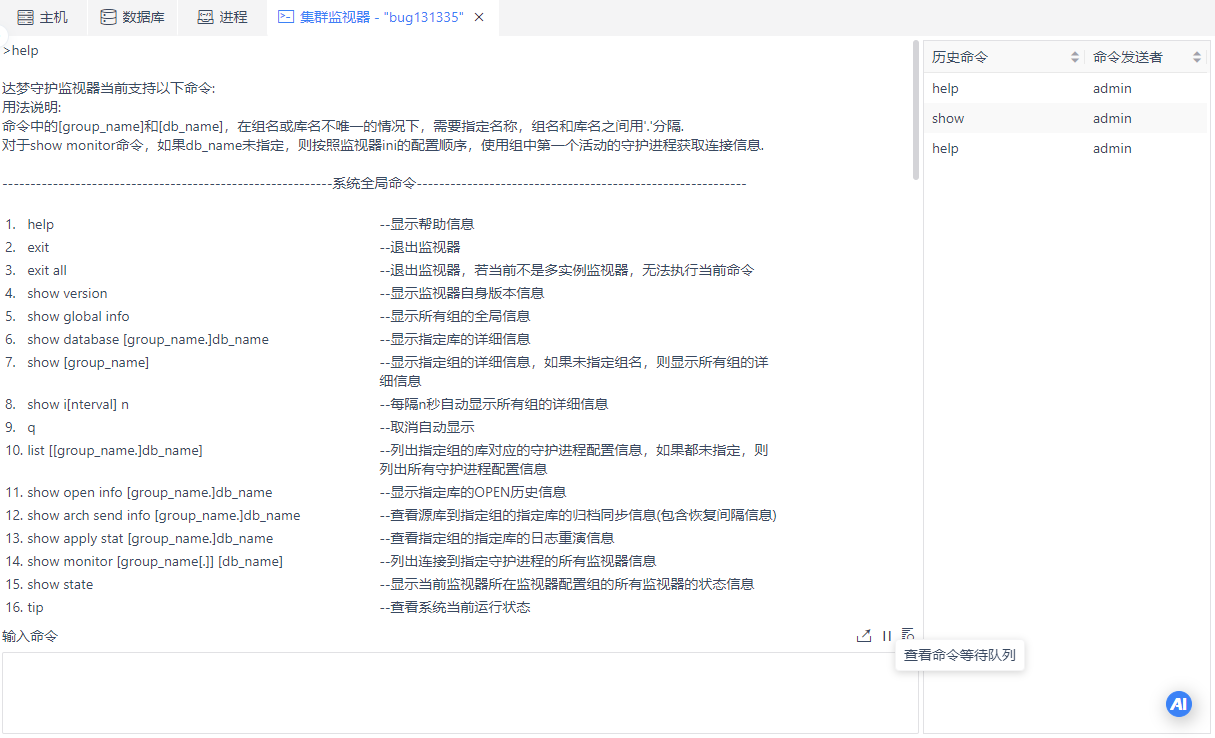1215x738 pixels.
Task: Open the 主机 tab
Action: 42,17
